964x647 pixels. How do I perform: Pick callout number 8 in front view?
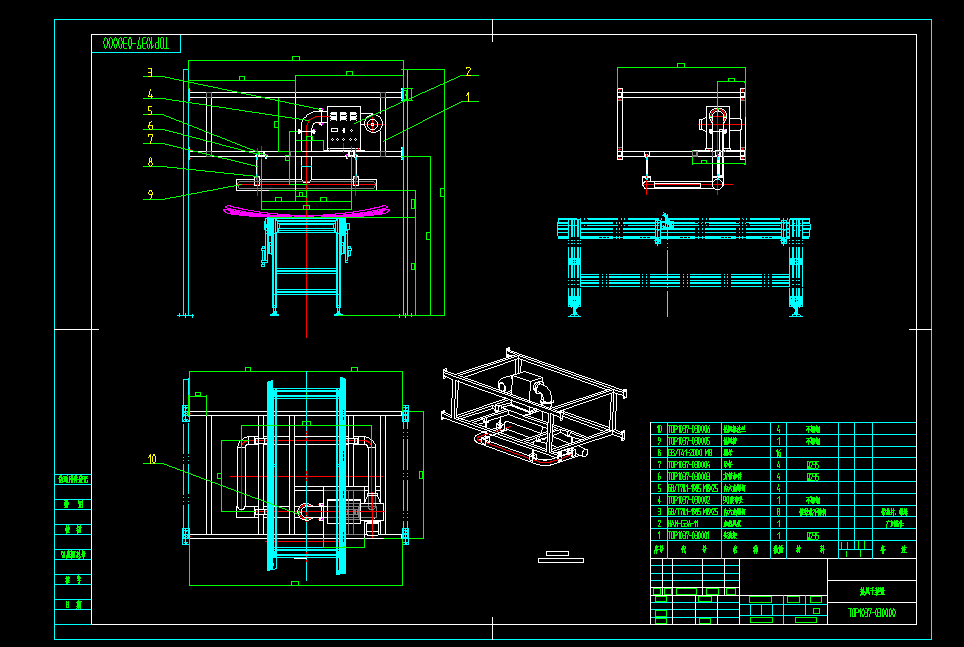(x=149, y=162)
